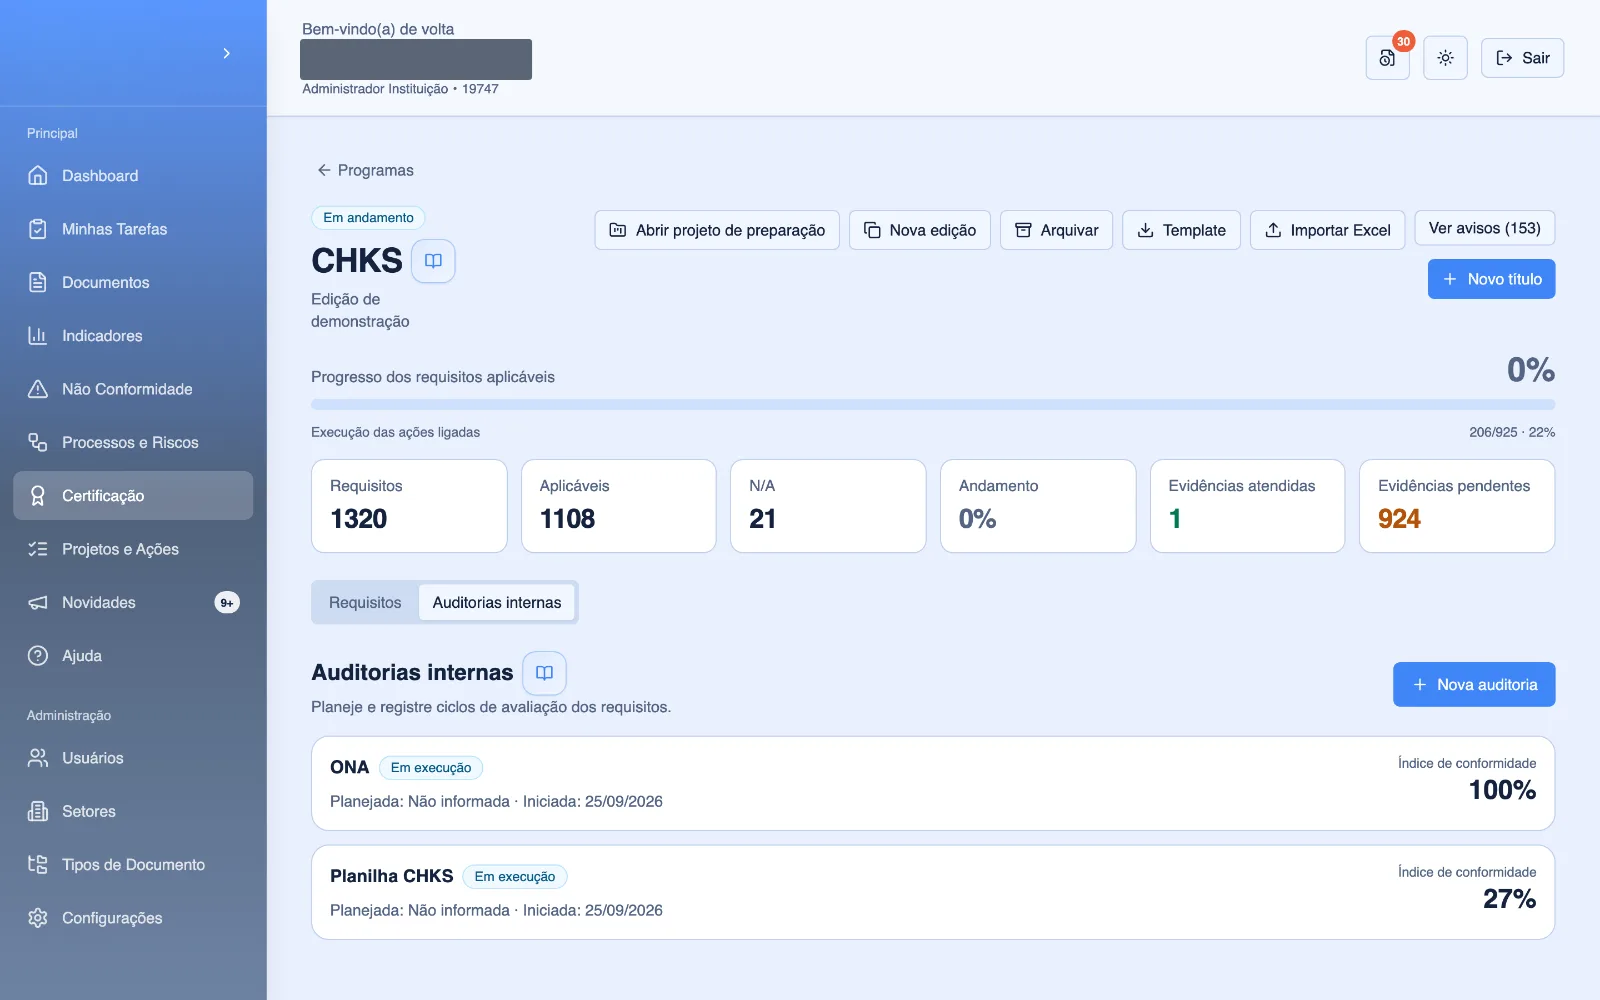Expand the sidebar chevron arrow
The height and width of the screenshot is (1000, 1600).
click(227, 53)
